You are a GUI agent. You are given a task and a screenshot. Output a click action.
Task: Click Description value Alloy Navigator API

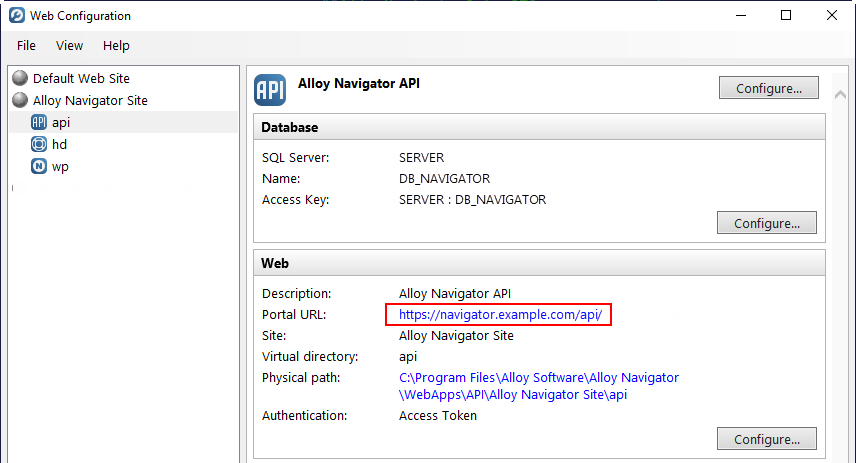[455, 294]
